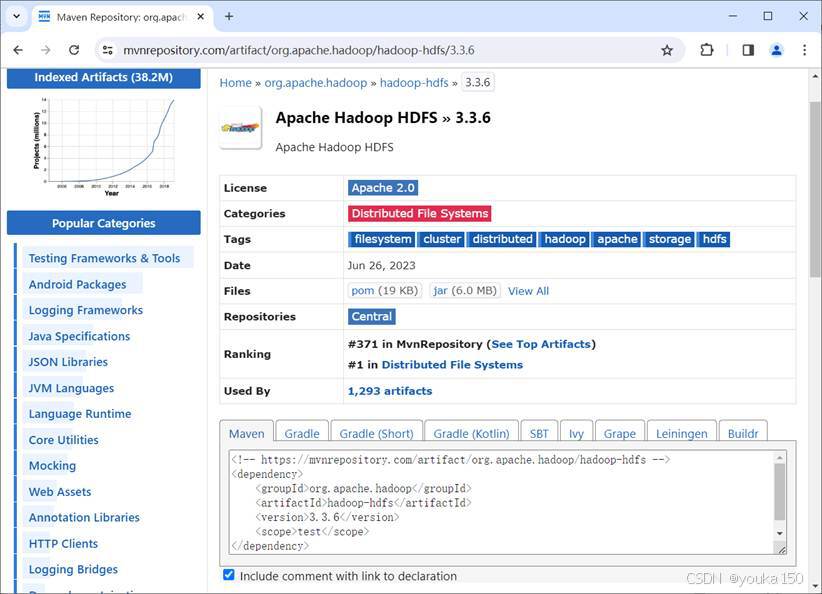Toggle the browser side panel icon
The height and width of the screenshot is (594, 822).
(x=748, y=50)
